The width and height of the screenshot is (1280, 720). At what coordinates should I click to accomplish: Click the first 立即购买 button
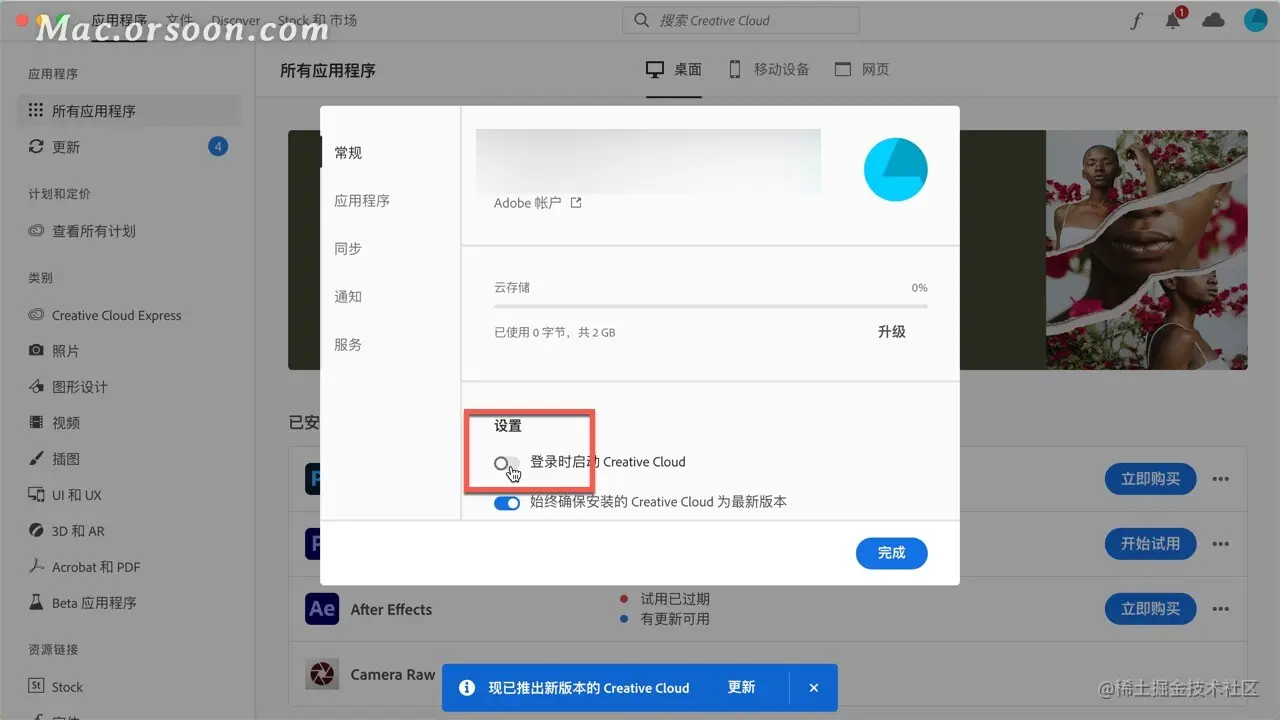coord(1150,479)
